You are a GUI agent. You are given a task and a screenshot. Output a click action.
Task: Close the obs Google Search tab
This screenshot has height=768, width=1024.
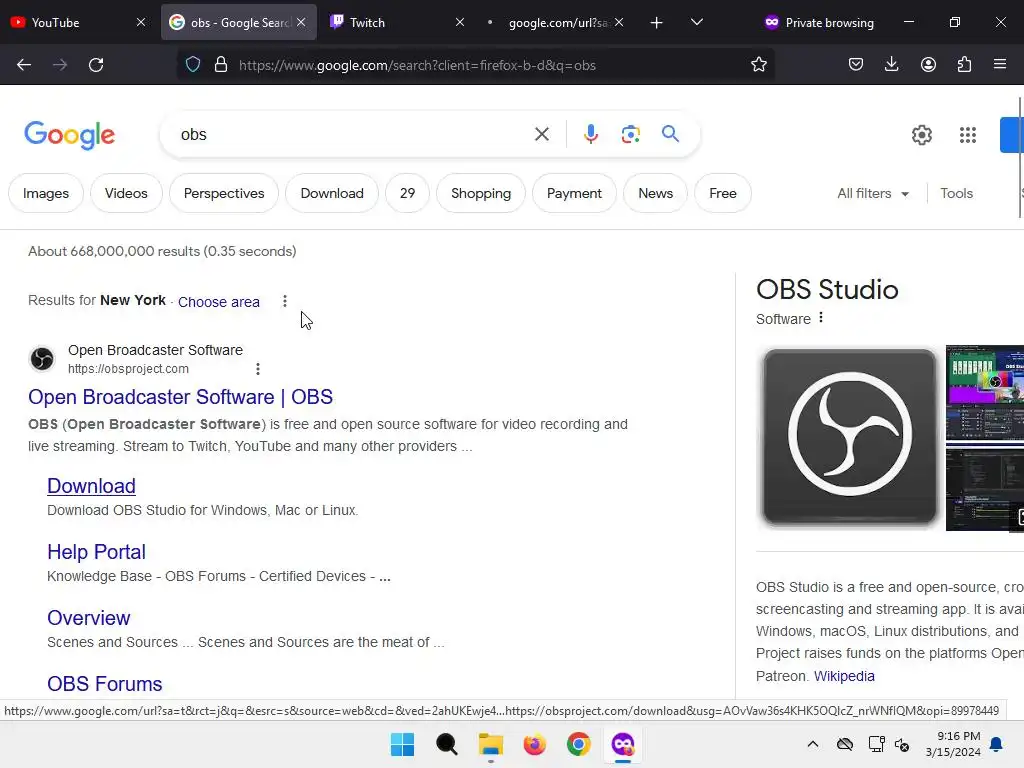tap(301, 22)
